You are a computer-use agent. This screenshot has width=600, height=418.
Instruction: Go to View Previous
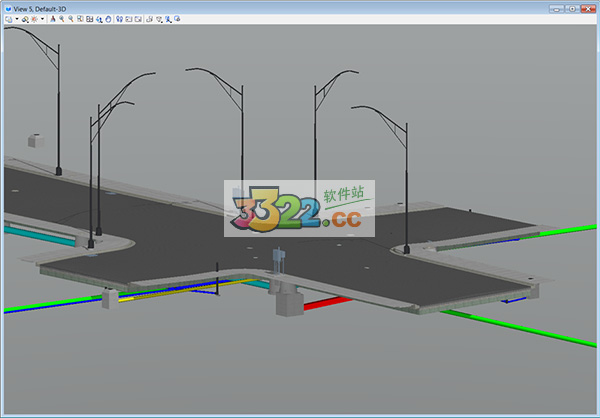tap(129, 19)
